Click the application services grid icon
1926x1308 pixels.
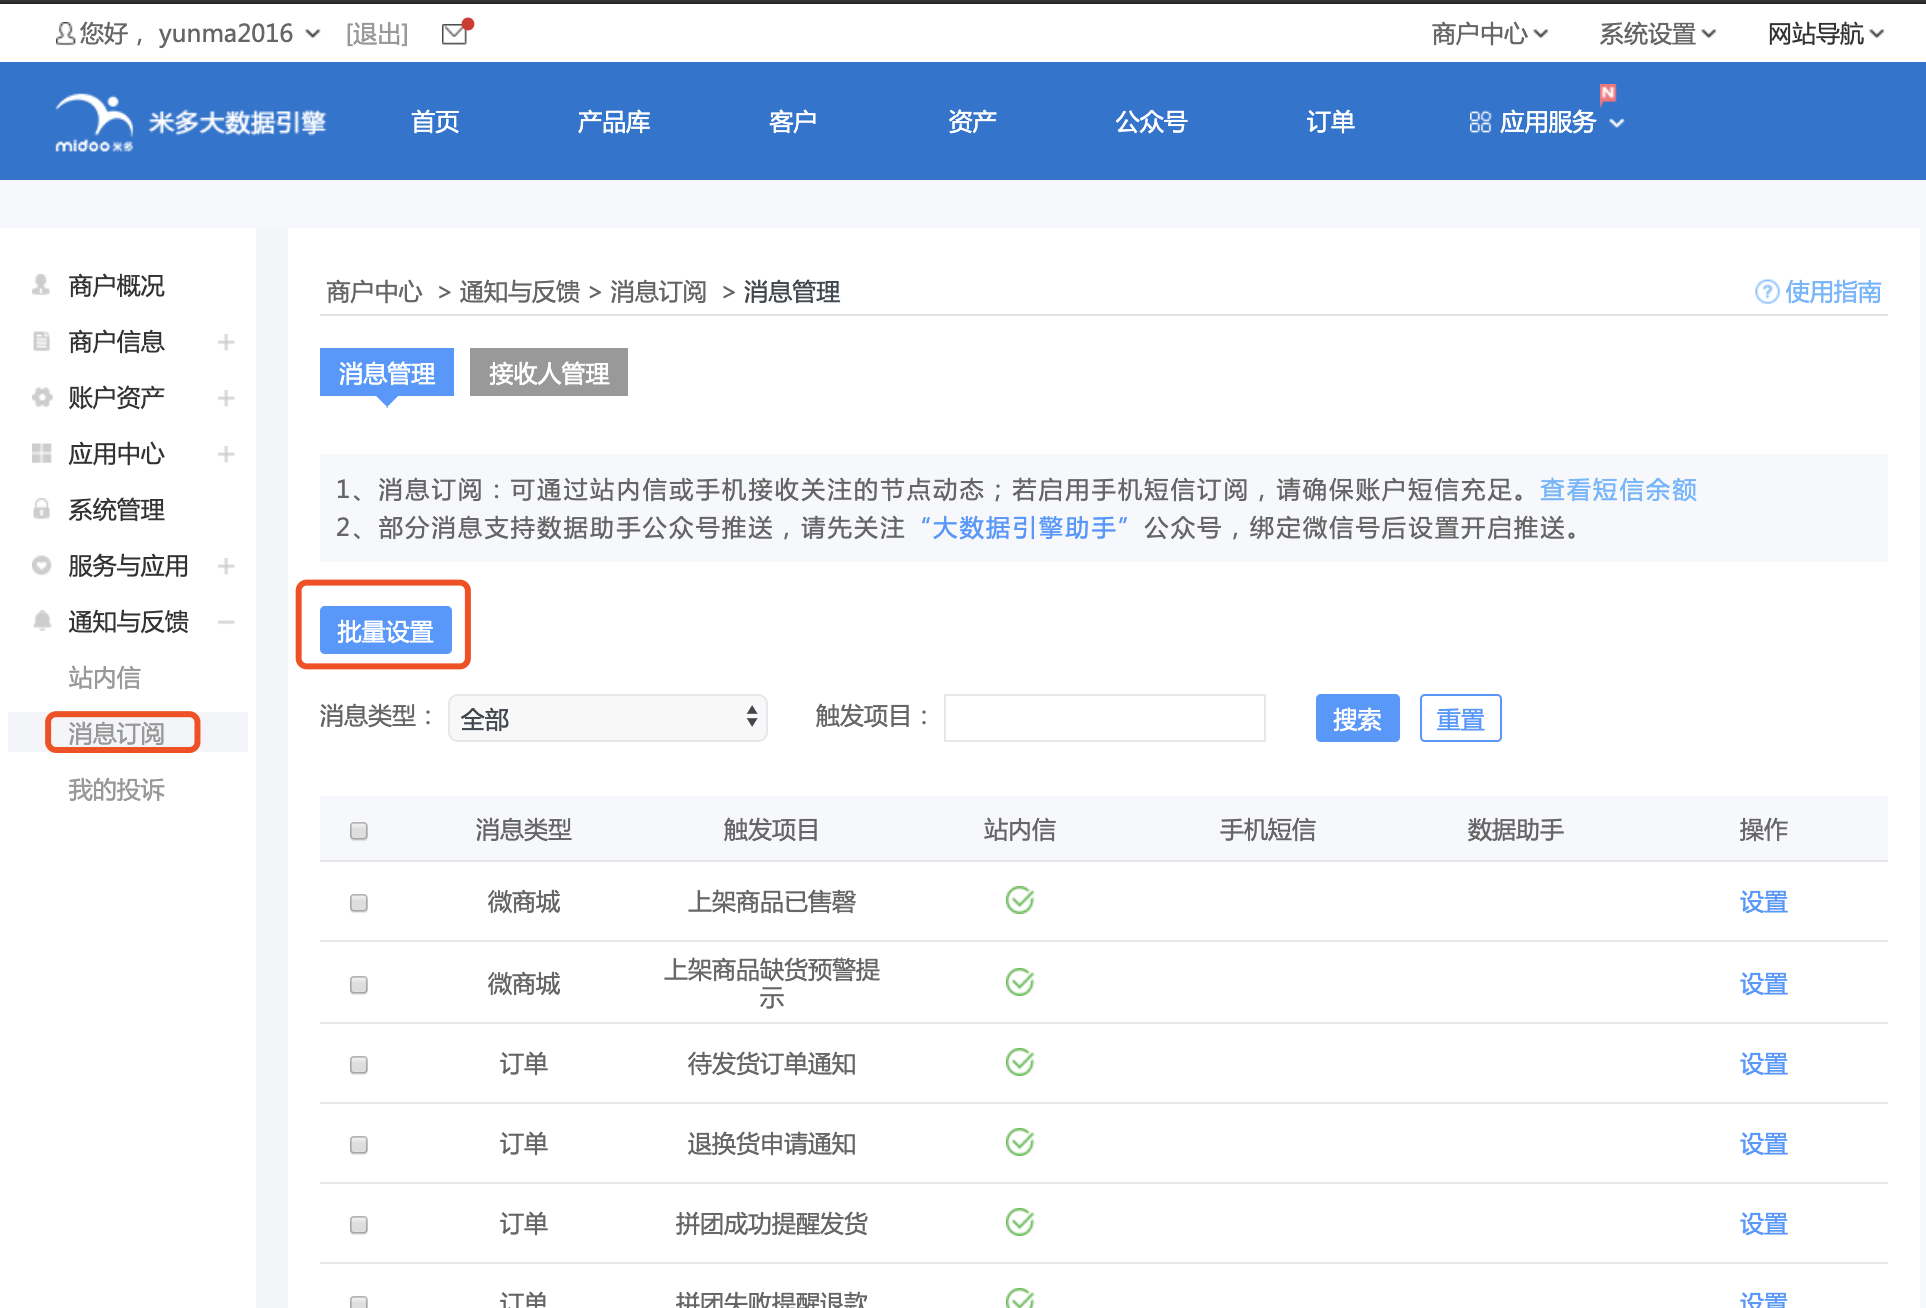[1480, 122]
